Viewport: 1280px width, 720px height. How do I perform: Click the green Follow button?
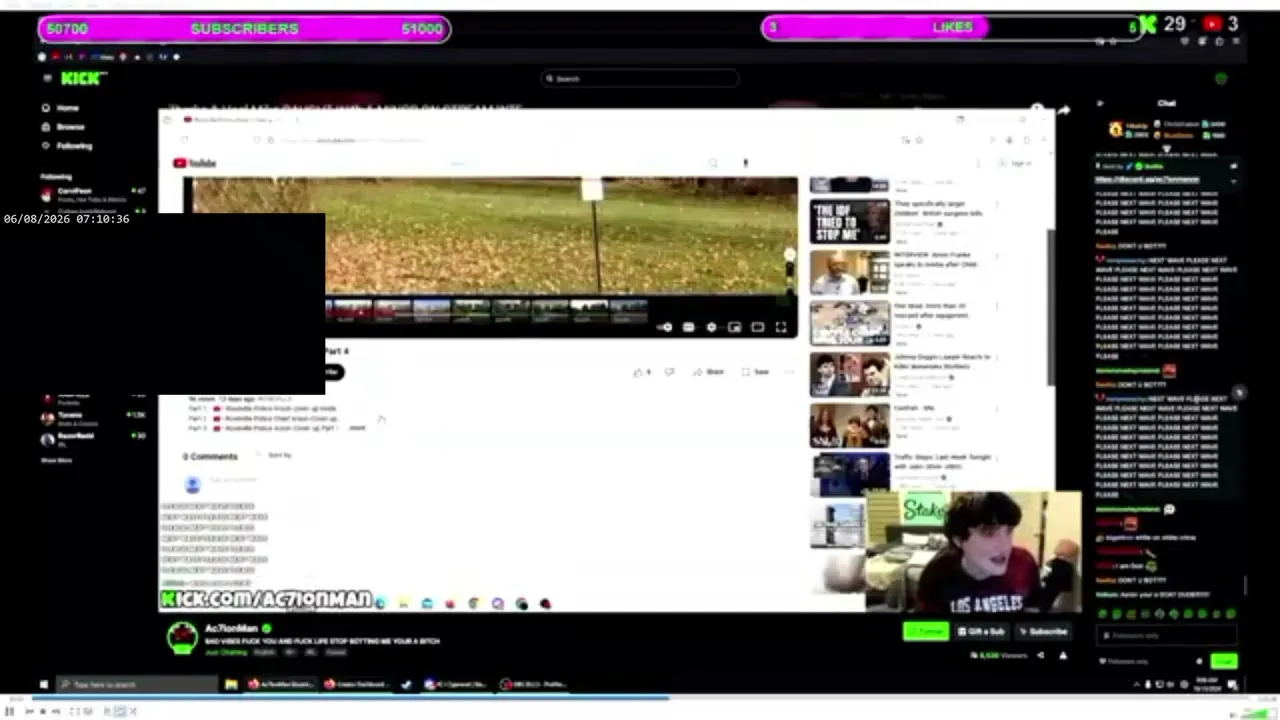point(926,632)
